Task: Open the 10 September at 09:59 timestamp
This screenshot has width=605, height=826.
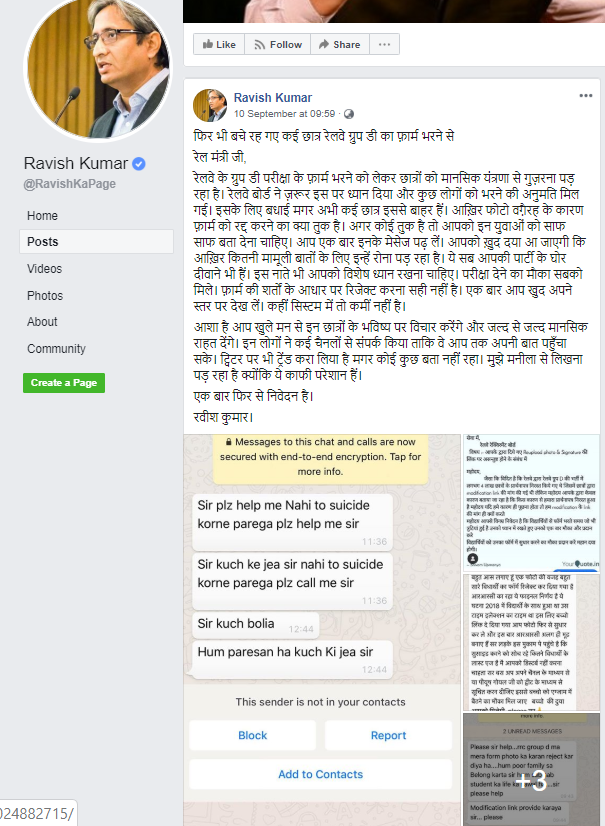Action: [285, 114]
